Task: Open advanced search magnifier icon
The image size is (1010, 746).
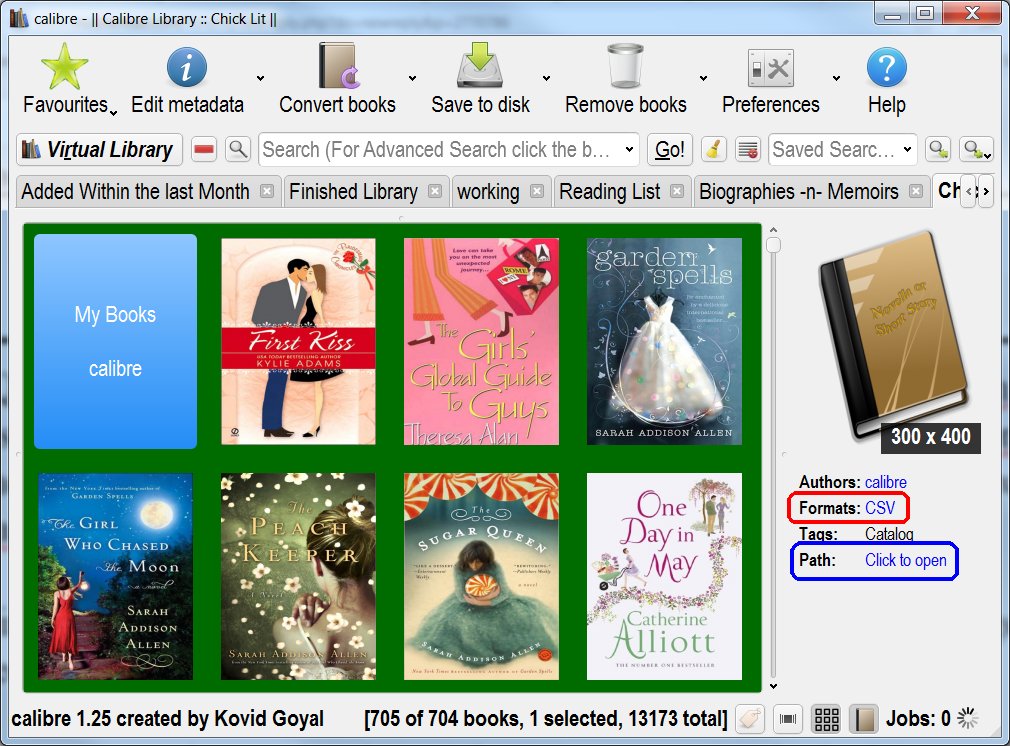Action: click(x=238, y=149)
